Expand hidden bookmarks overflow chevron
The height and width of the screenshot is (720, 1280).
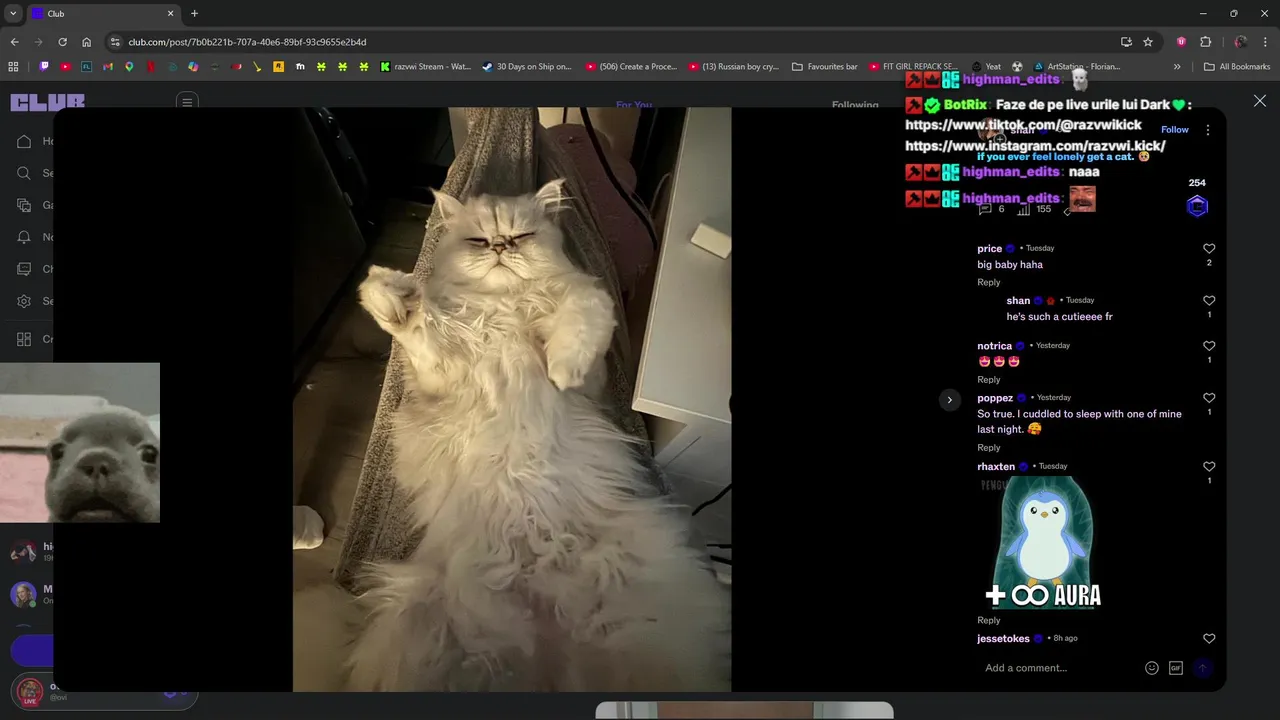1177,67
